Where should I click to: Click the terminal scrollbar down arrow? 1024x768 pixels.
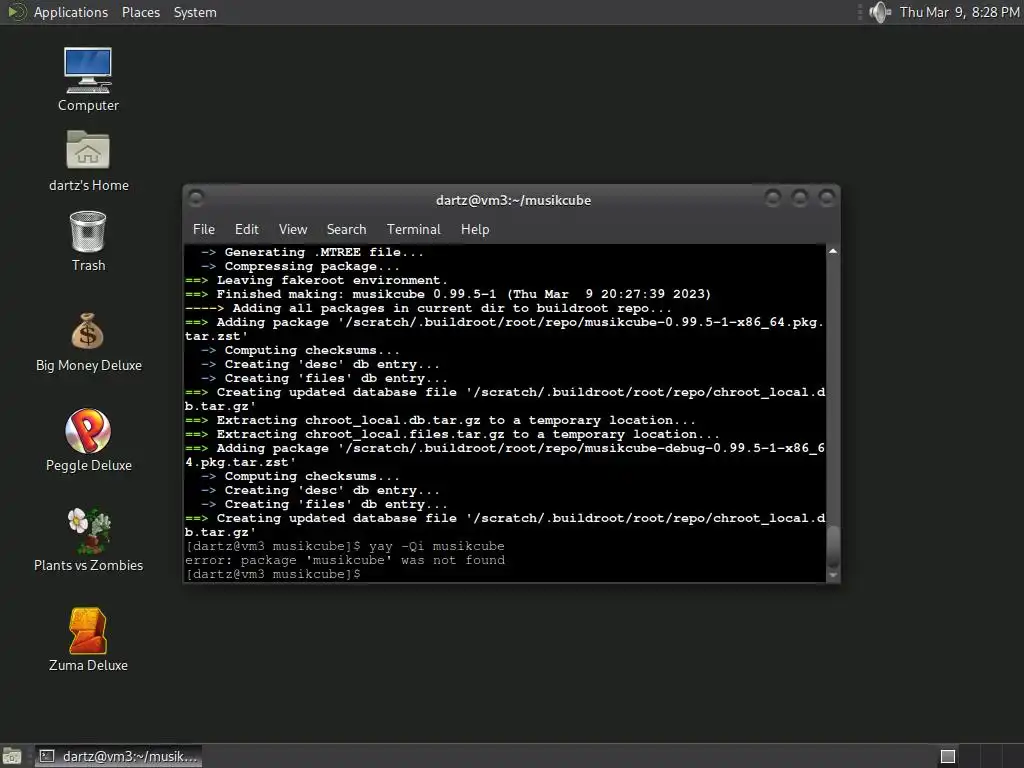[833, 575]
